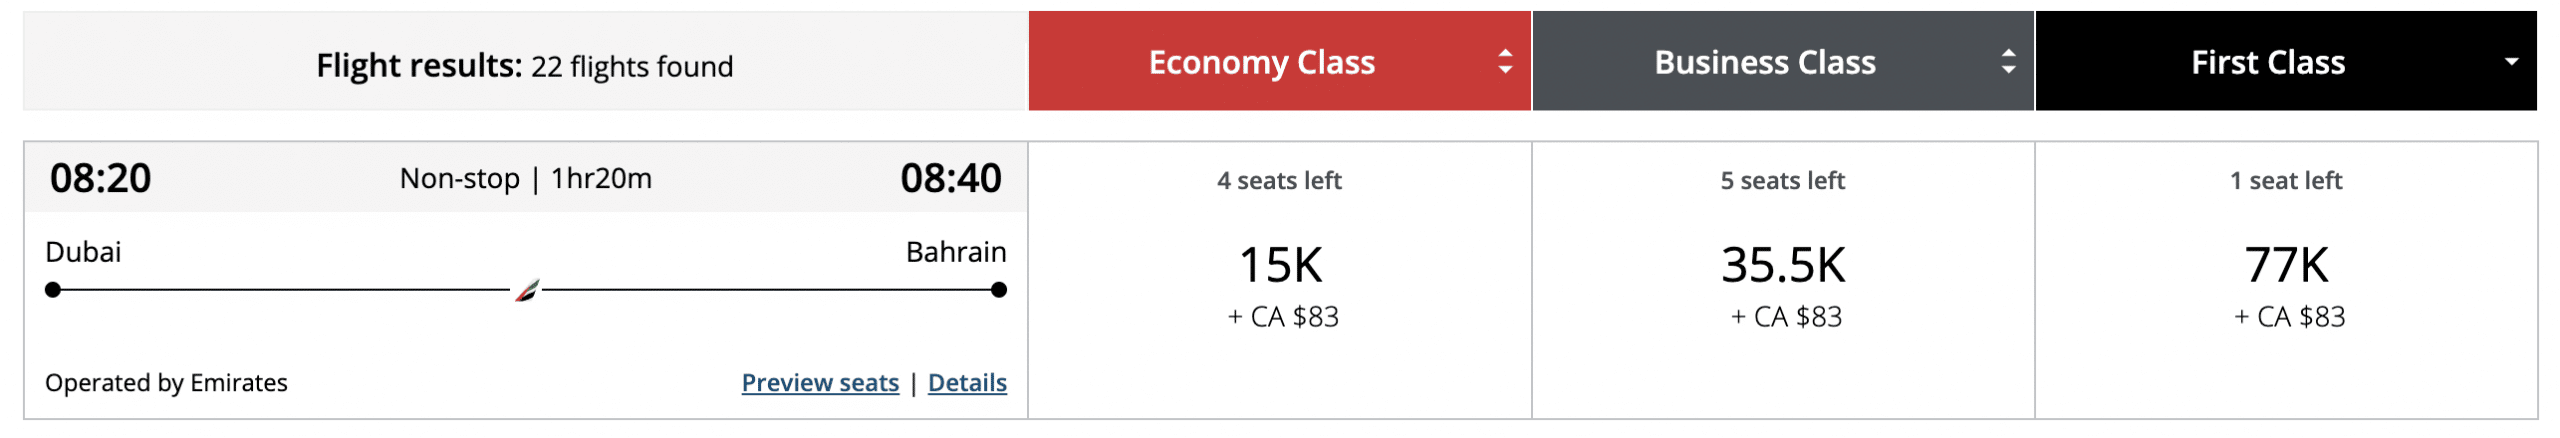Viewport: 2560px width, 438px height.
Task: Open the flight Details link
Action: coord(967,383)
